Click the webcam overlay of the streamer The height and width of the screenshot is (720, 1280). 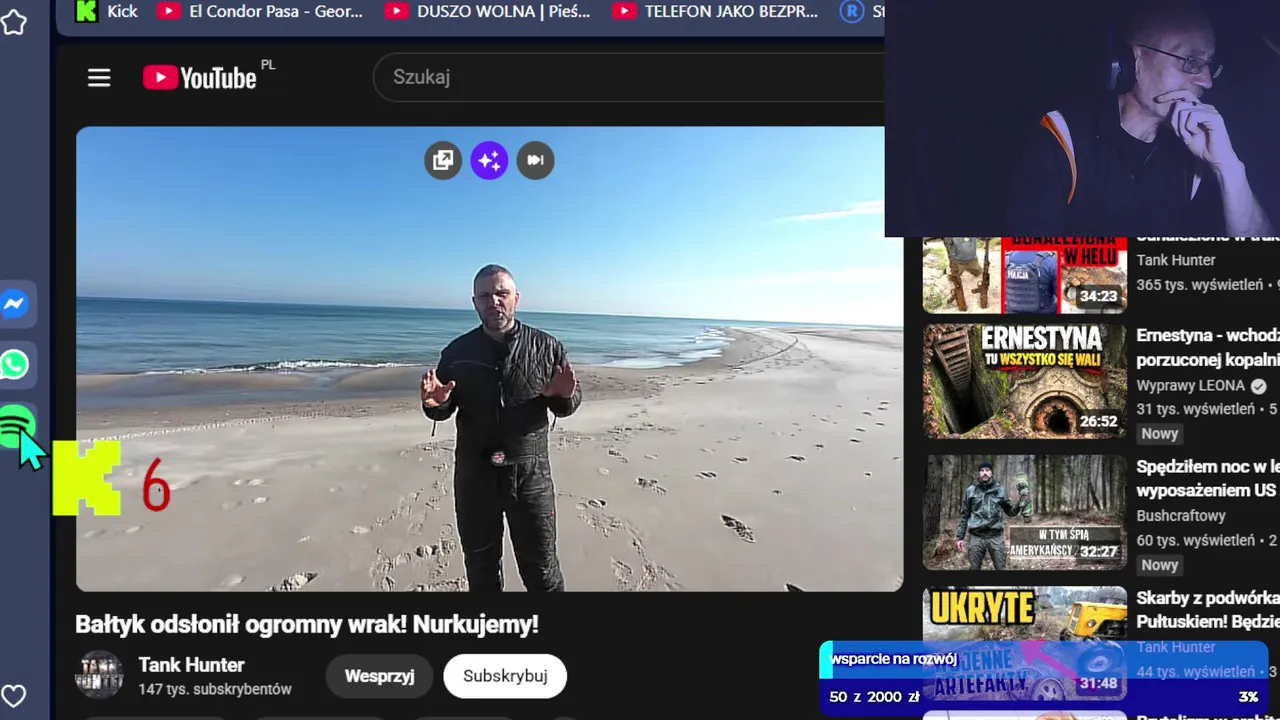point(1082,118)
